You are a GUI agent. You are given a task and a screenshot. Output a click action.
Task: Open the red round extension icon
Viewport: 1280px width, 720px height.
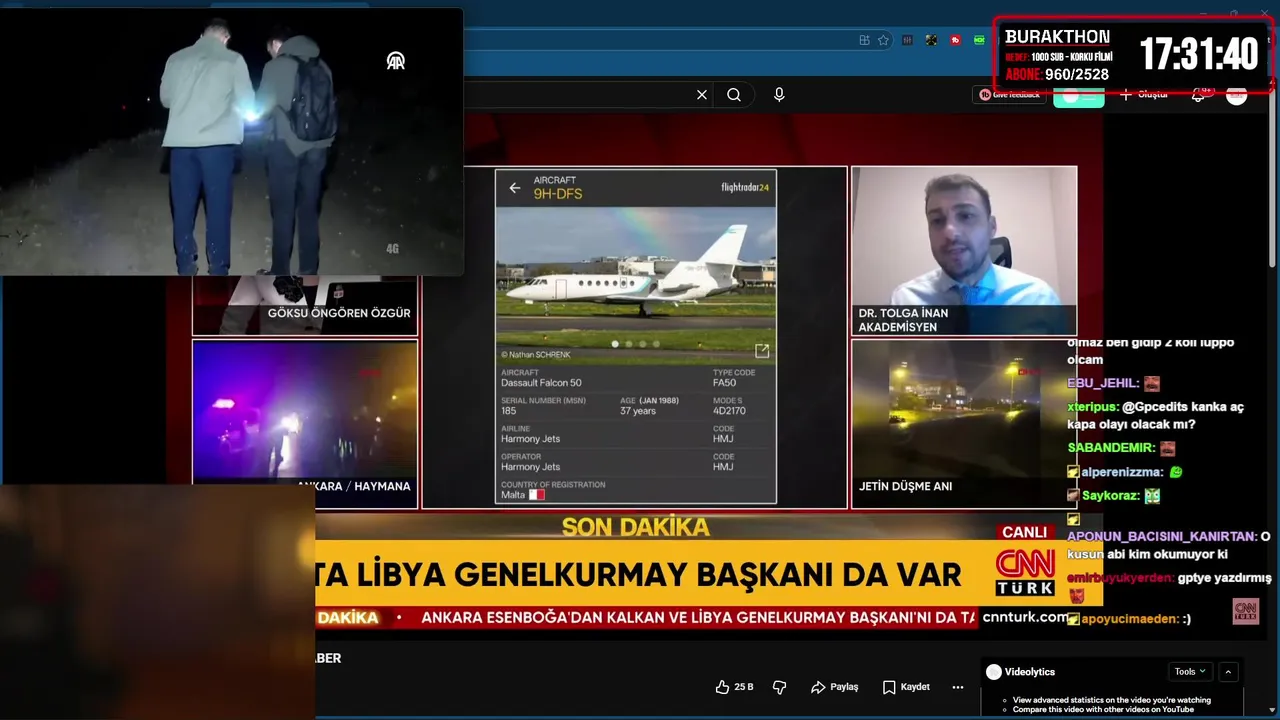point(955,40)
